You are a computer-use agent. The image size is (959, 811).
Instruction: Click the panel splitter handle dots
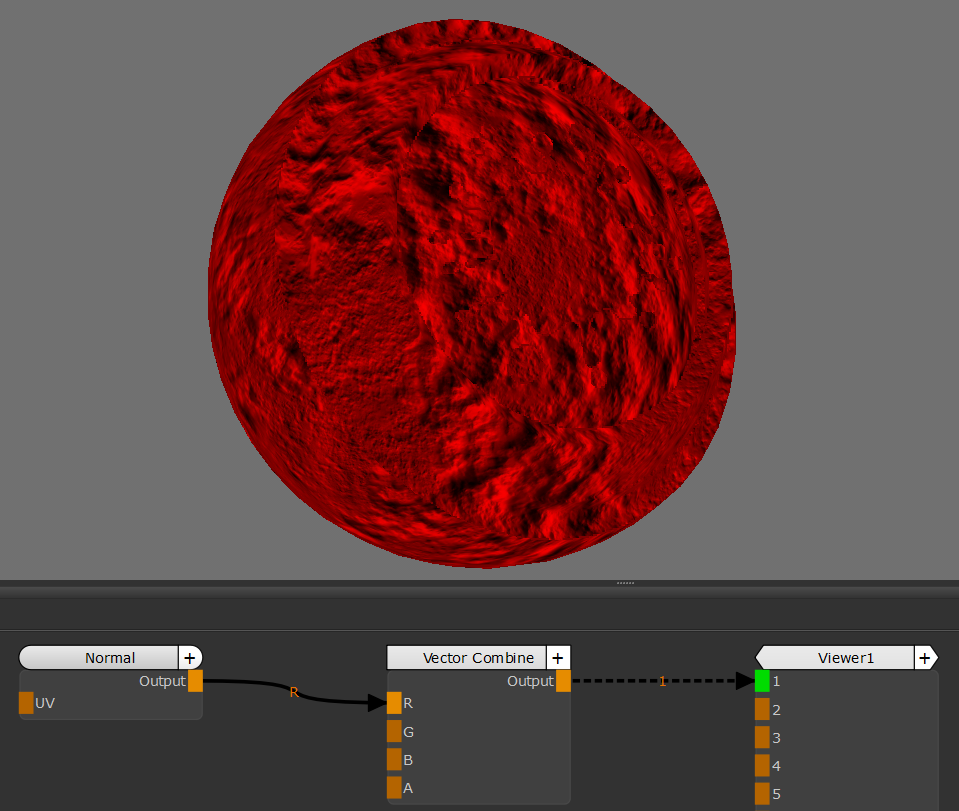(x=625, y=582)
